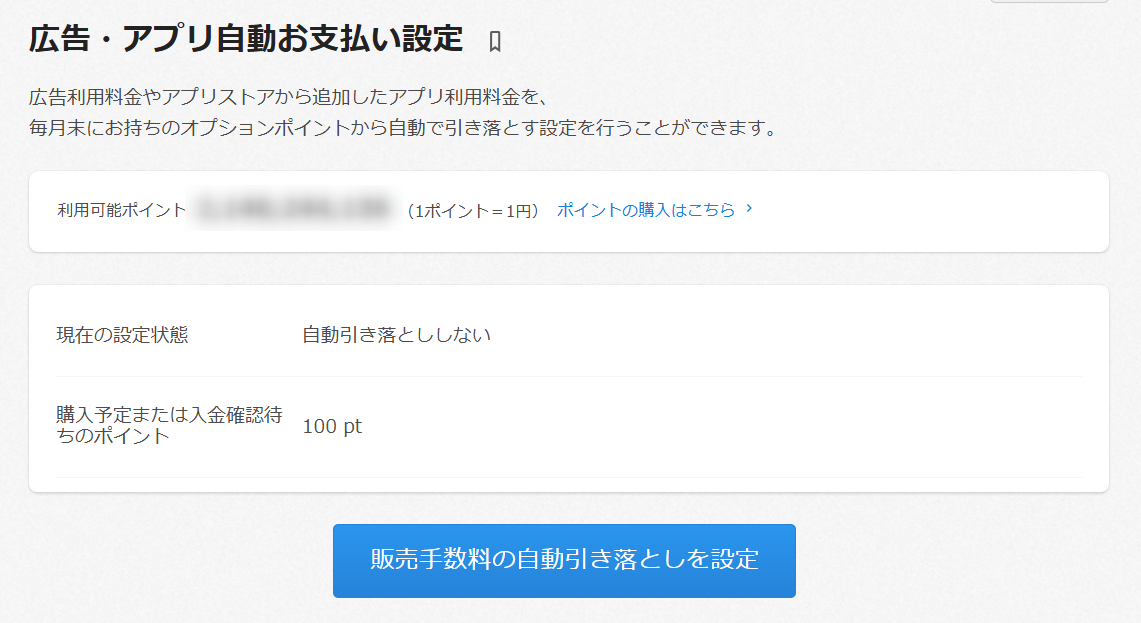Select the blurred available points value

click(294, 210)
